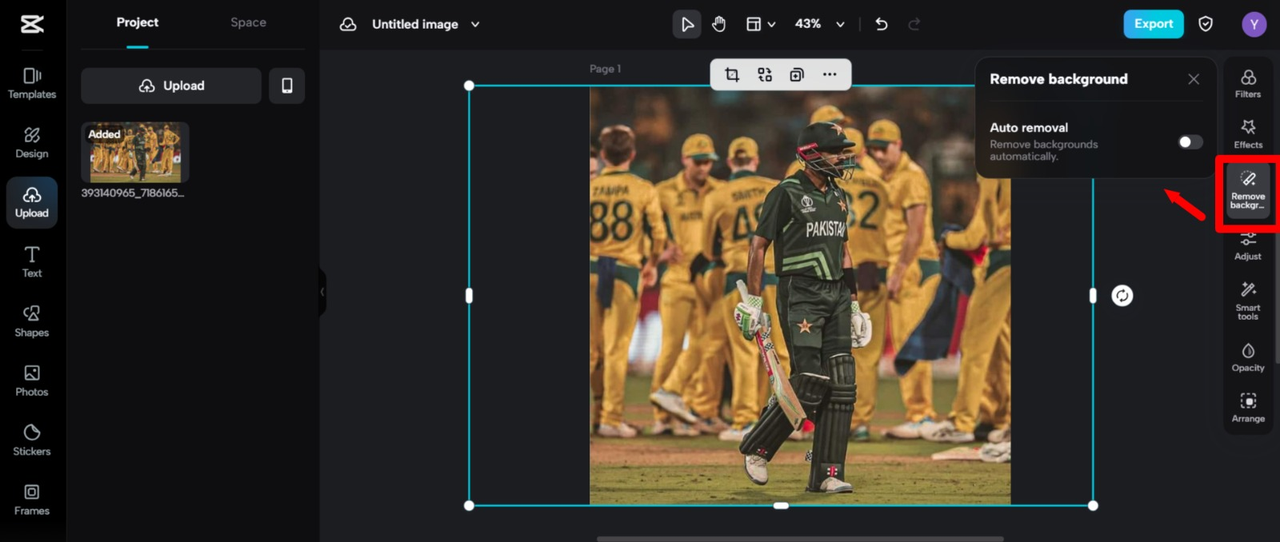
Task: Open the 43% zoom level dropdown
Action: coord(819,24)
